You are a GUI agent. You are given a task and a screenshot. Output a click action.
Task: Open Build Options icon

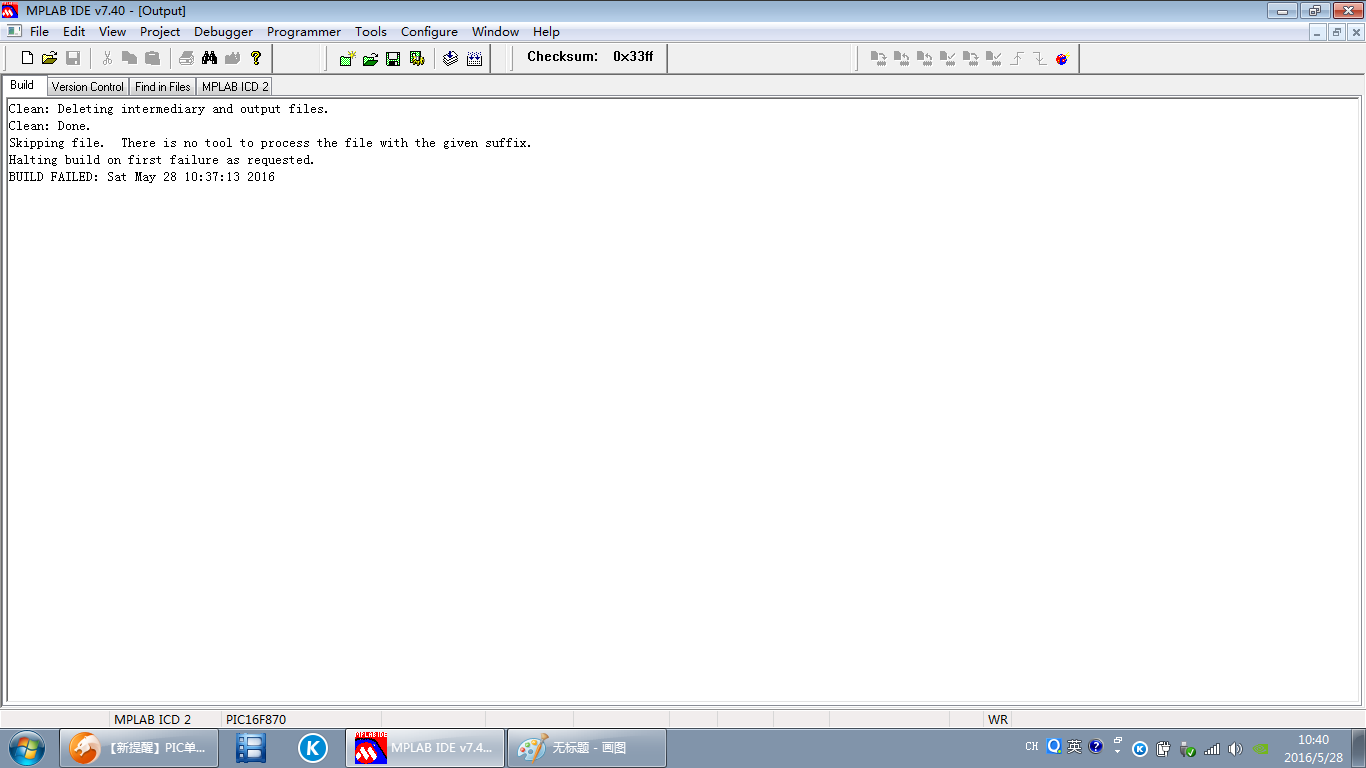tap(417, 58)
